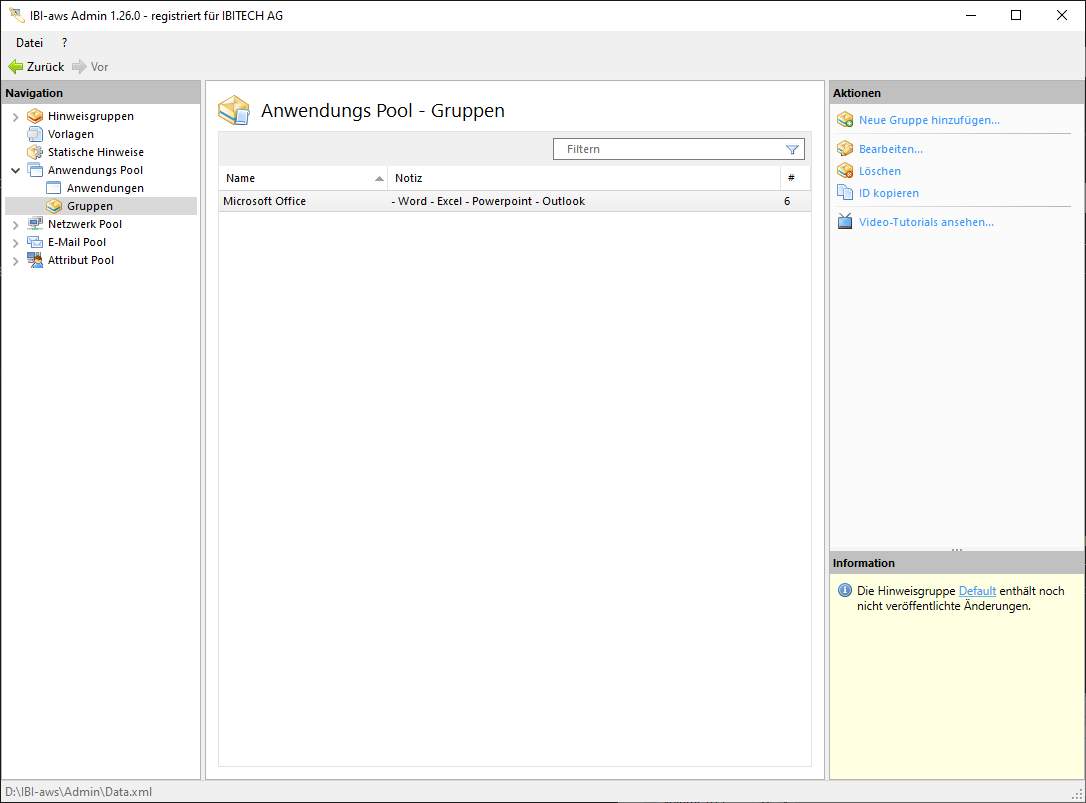The image size is (1086, 803).
Task: Click the Hinweisgruppen icon in navigation
Action: click(x=35, y=116)
